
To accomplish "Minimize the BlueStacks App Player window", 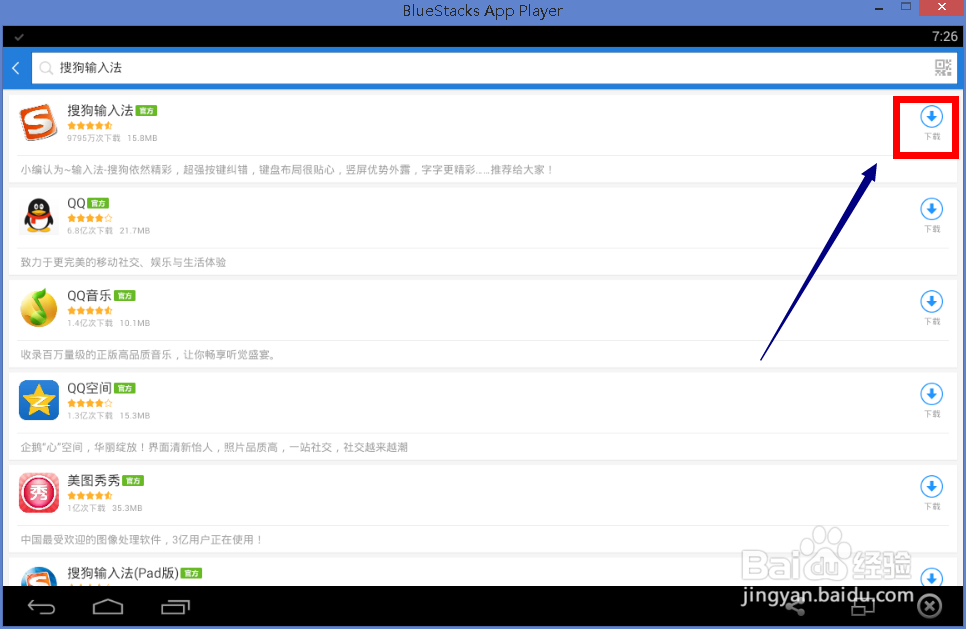I will 879,9.
